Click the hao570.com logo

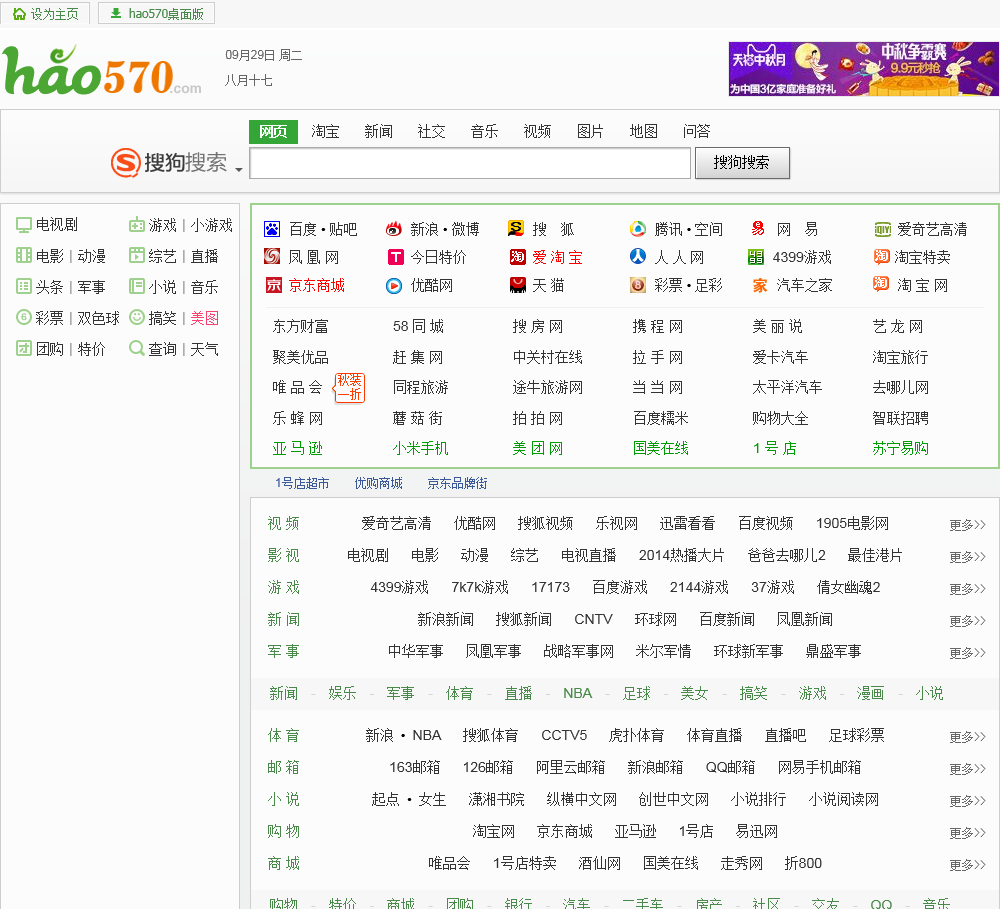coord(102,71)
